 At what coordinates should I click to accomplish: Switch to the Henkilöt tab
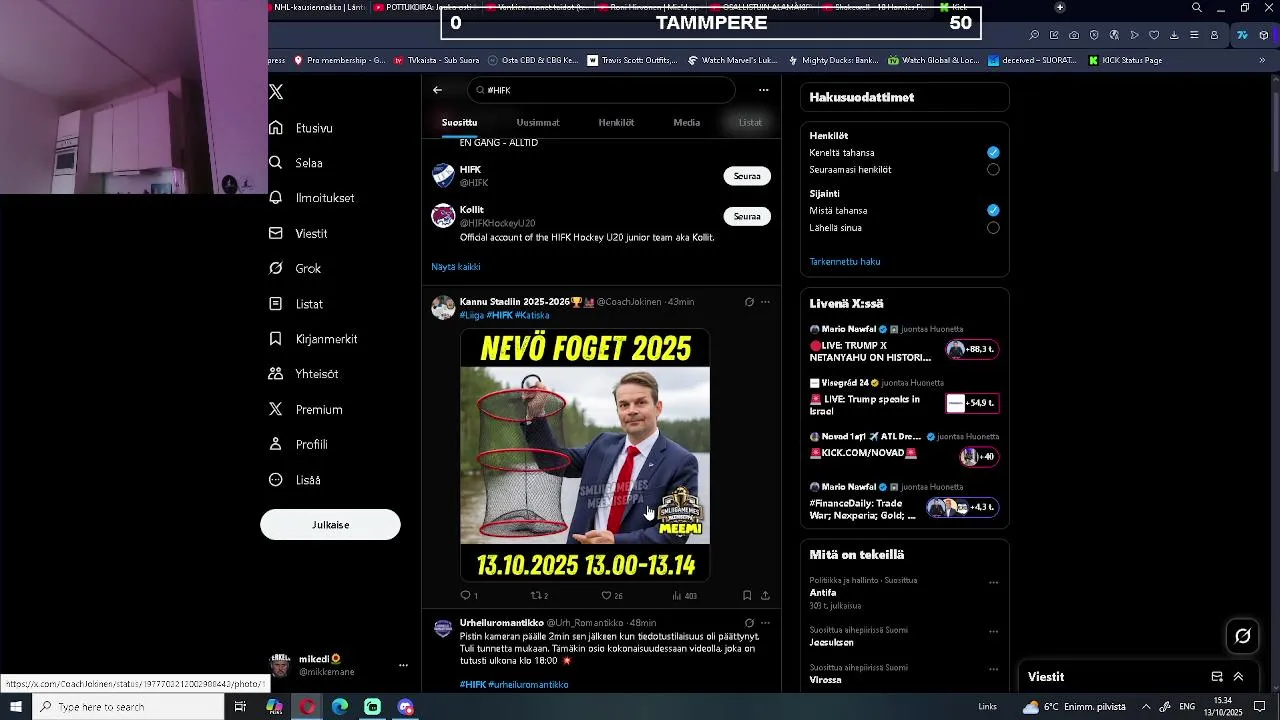616,122
